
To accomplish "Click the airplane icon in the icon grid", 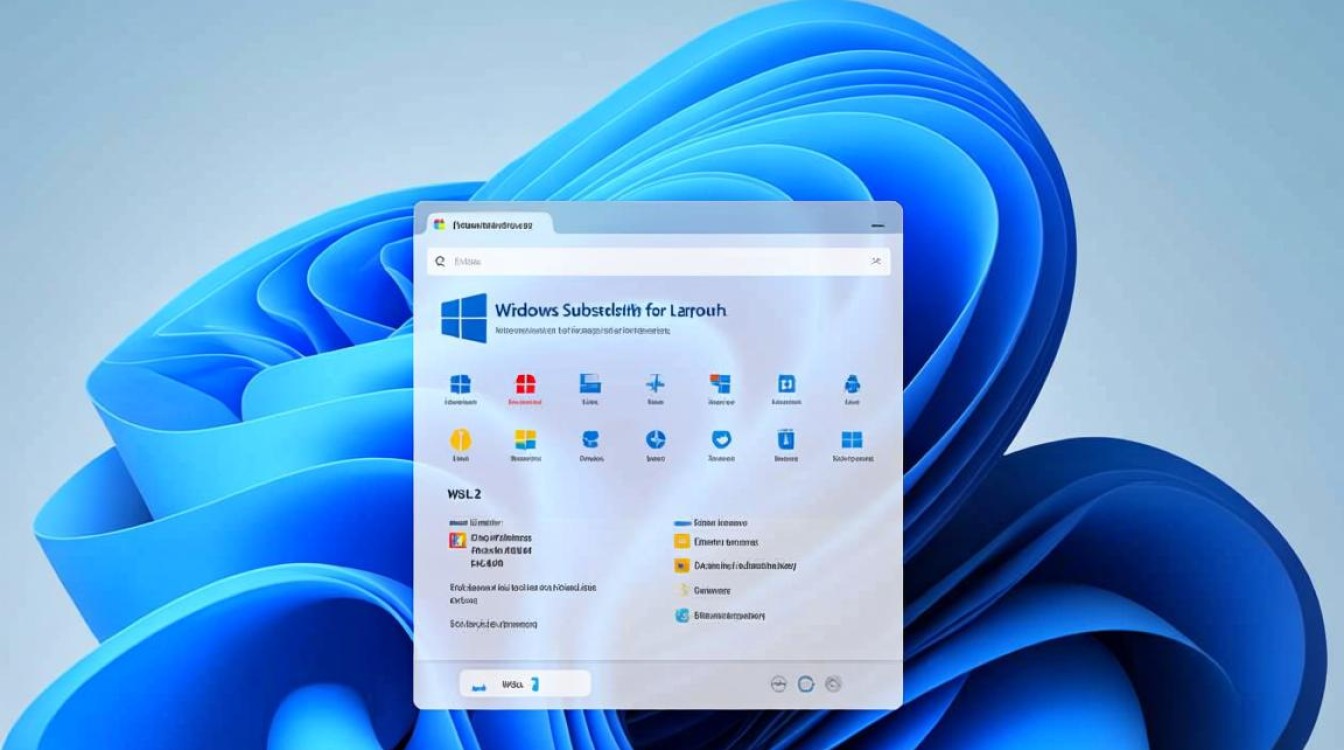I will click(x=656, y=383).
